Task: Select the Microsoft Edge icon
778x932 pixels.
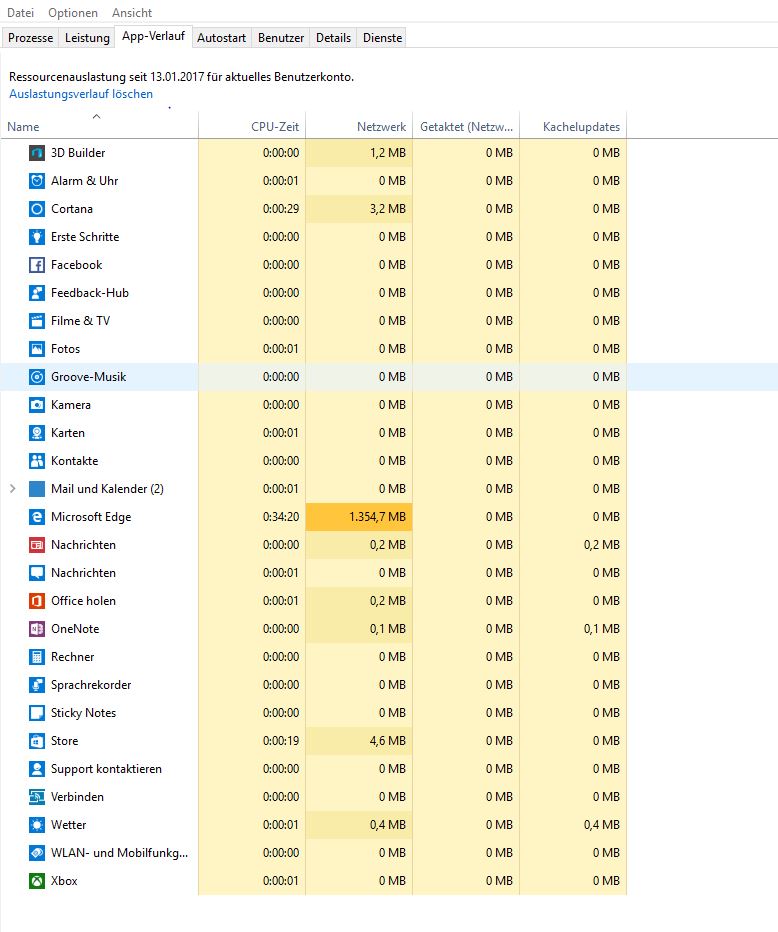Action: coord(37,517)
